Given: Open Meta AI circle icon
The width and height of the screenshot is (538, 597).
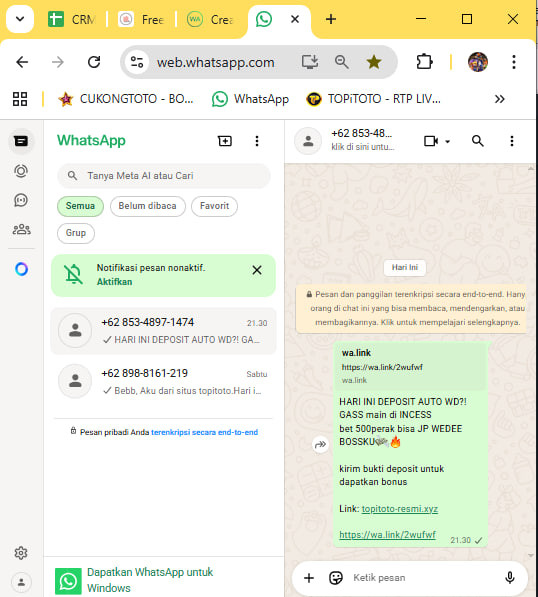Looking at the screenshot, I should [x=21, y=269].
